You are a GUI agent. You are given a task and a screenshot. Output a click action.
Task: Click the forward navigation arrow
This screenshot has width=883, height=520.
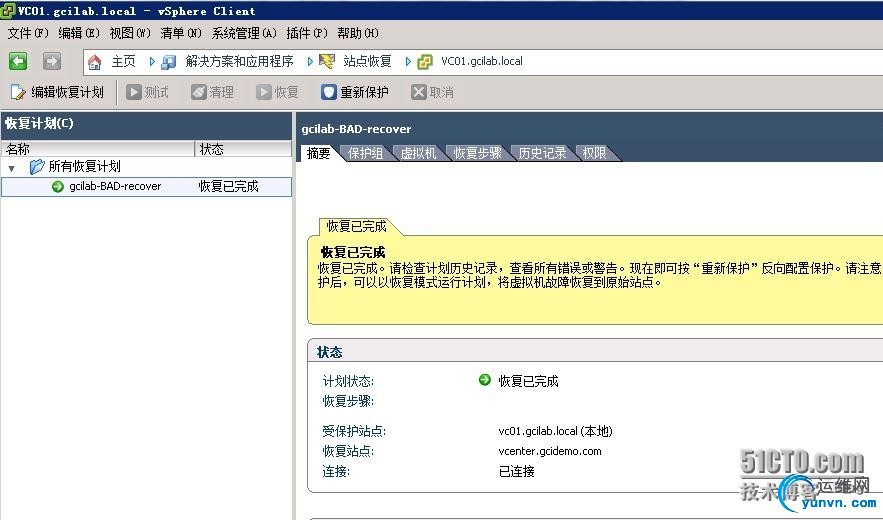pos(52,61)
